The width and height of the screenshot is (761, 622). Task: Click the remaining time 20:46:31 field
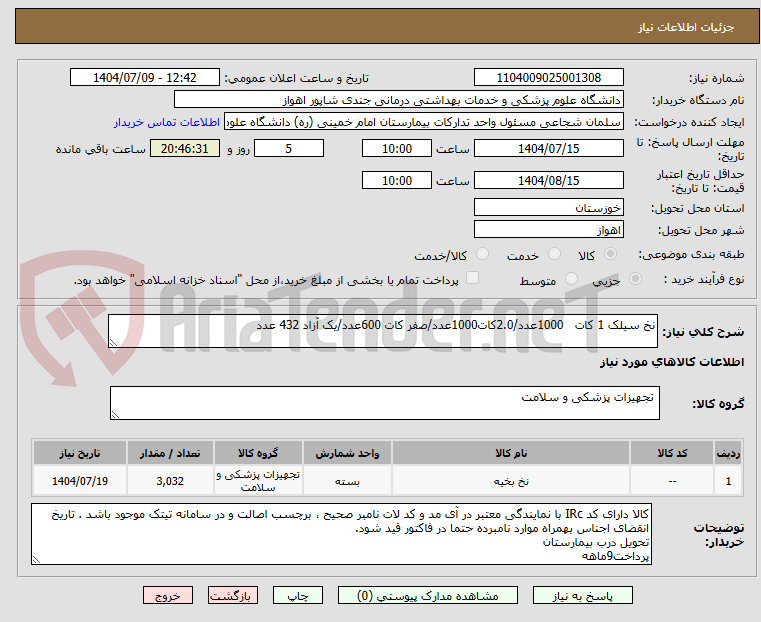[185, 148]
